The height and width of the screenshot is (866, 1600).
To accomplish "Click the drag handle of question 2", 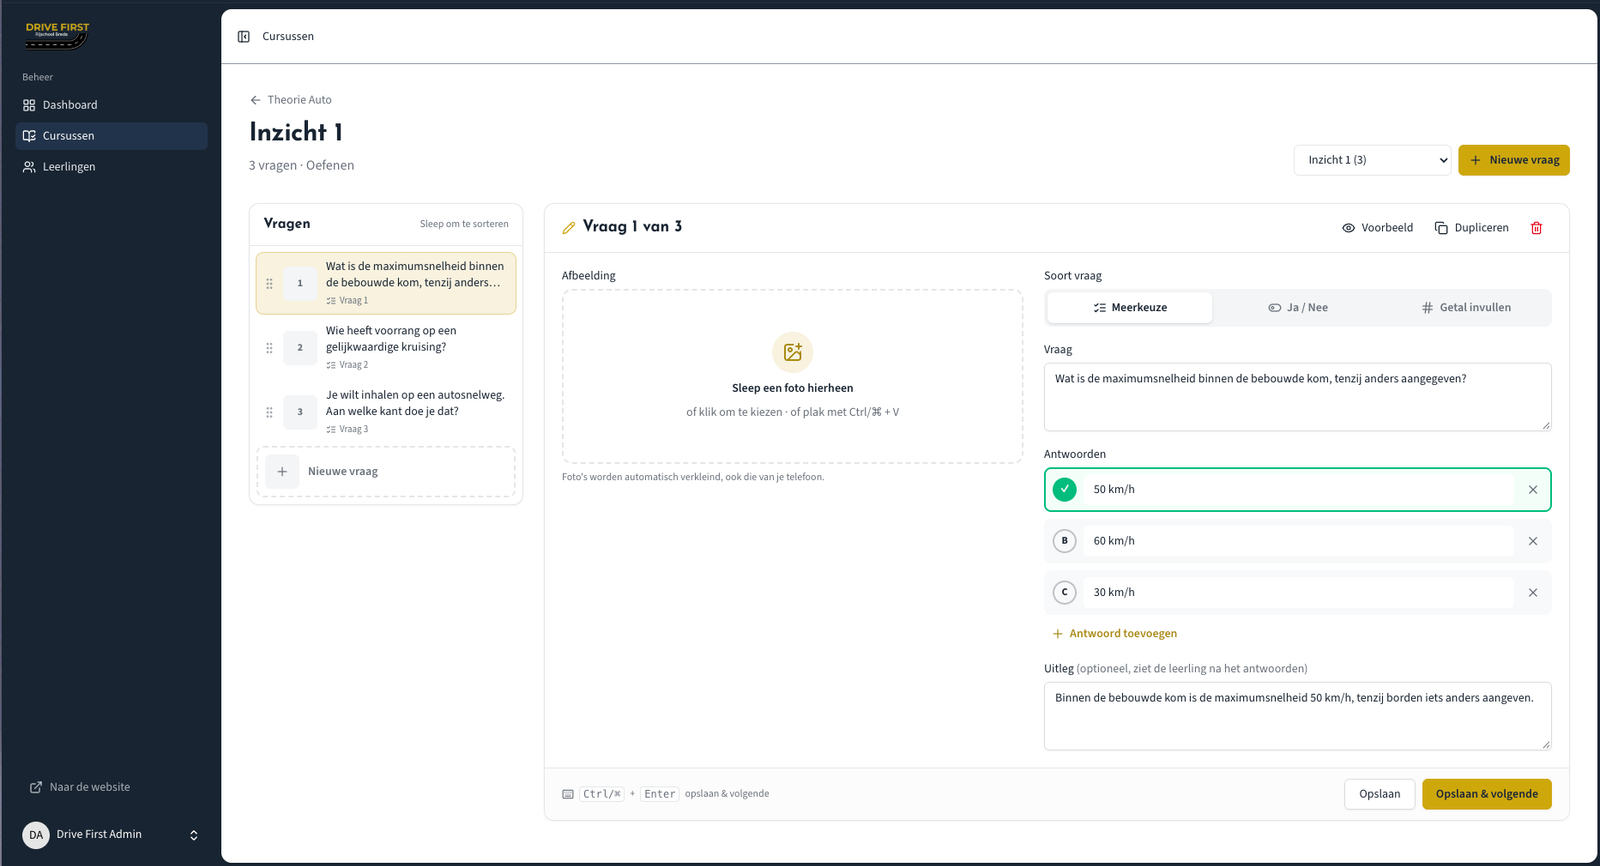I will (x=269, y=348).
